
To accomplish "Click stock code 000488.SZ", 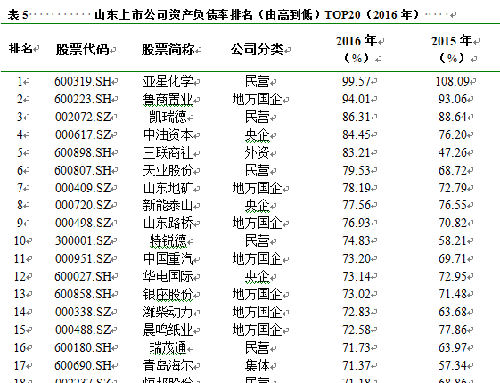I will 83,330.
